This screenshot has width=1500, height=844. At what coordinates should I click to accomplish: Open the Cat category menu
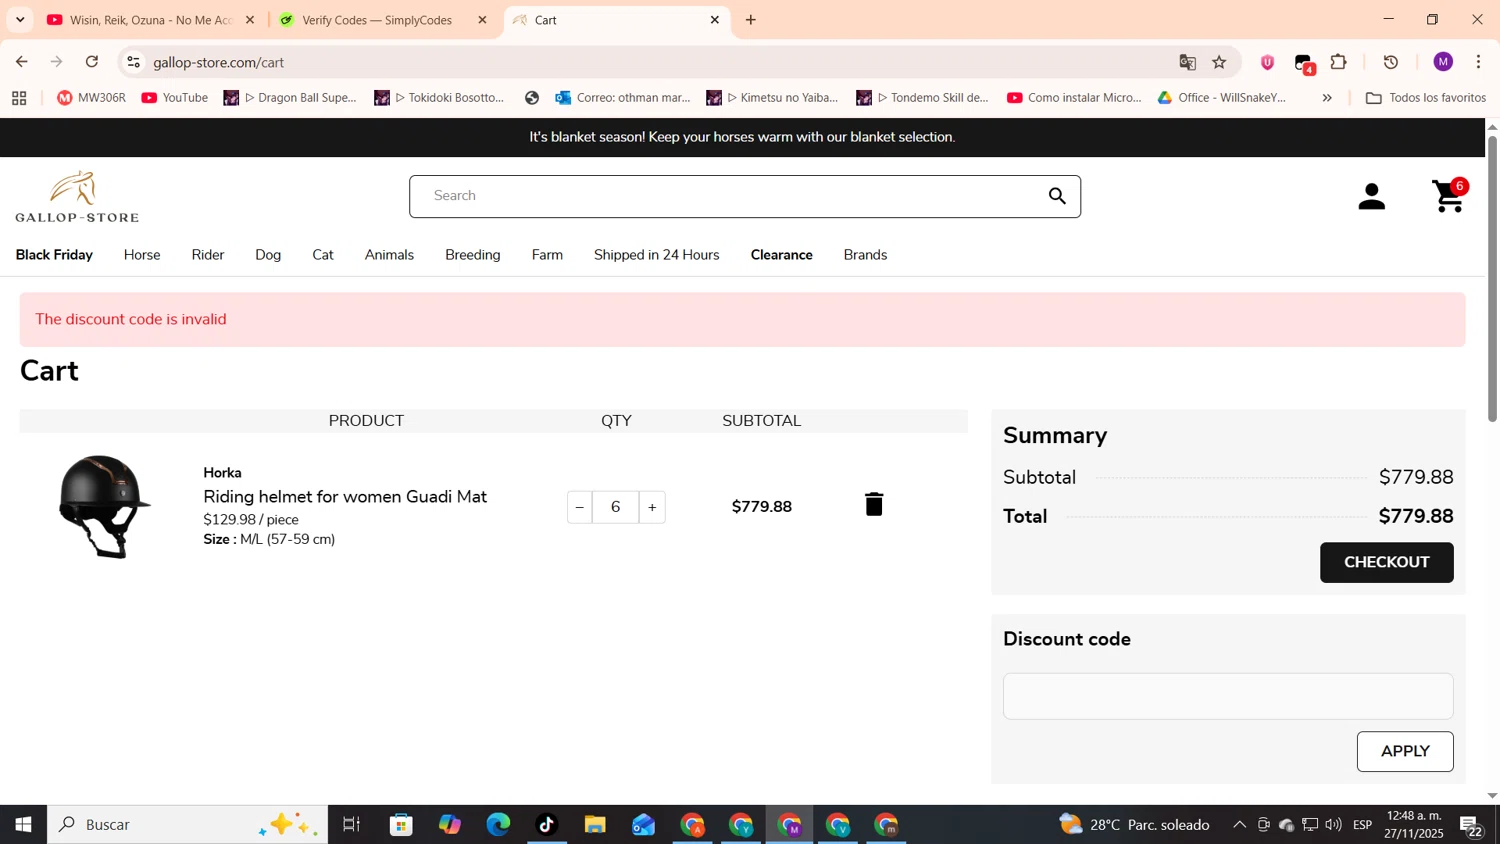click(x=323, y=255)
